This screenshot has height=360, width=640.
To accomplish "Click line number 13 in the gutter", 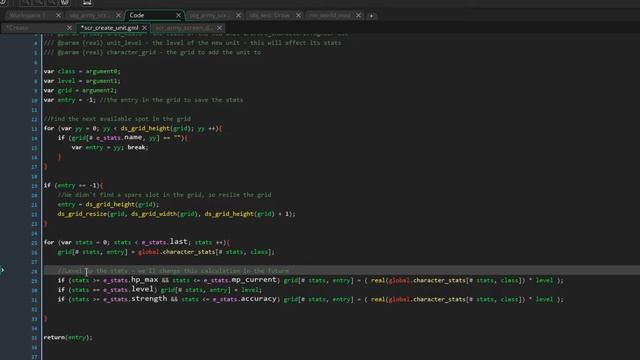I will [35, 129].
